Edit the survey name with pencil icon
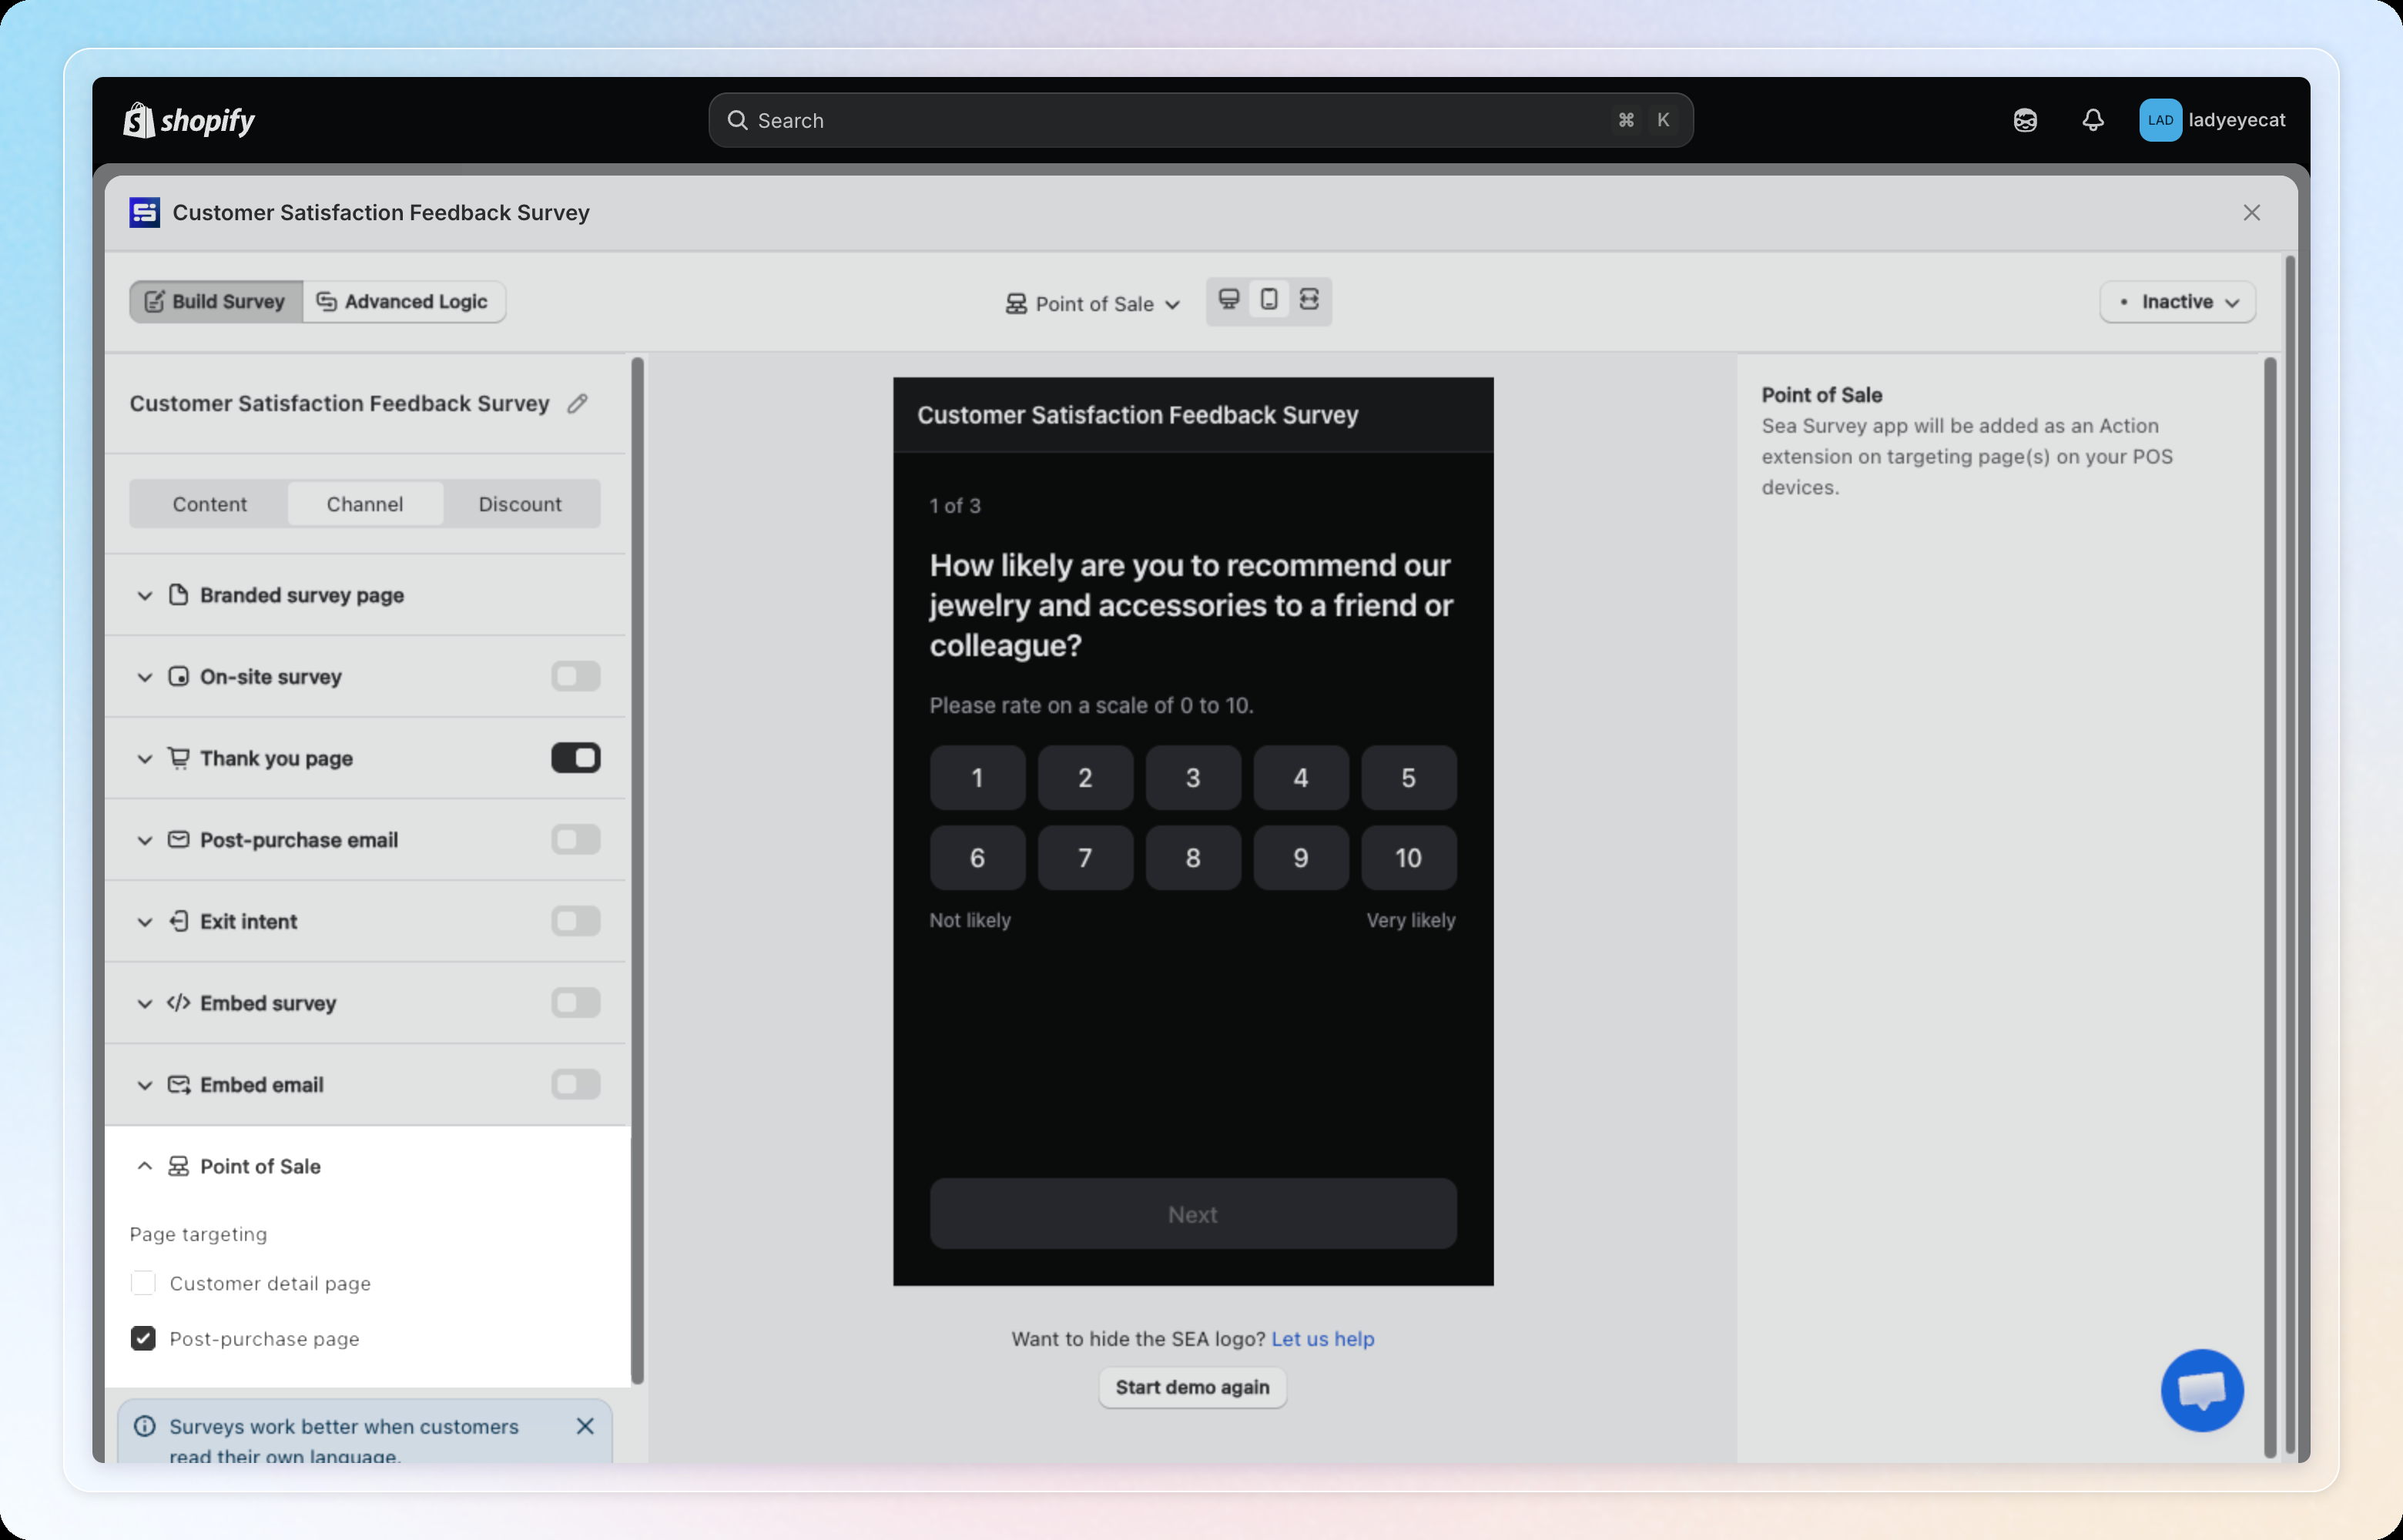 click(x=577, y=404)
